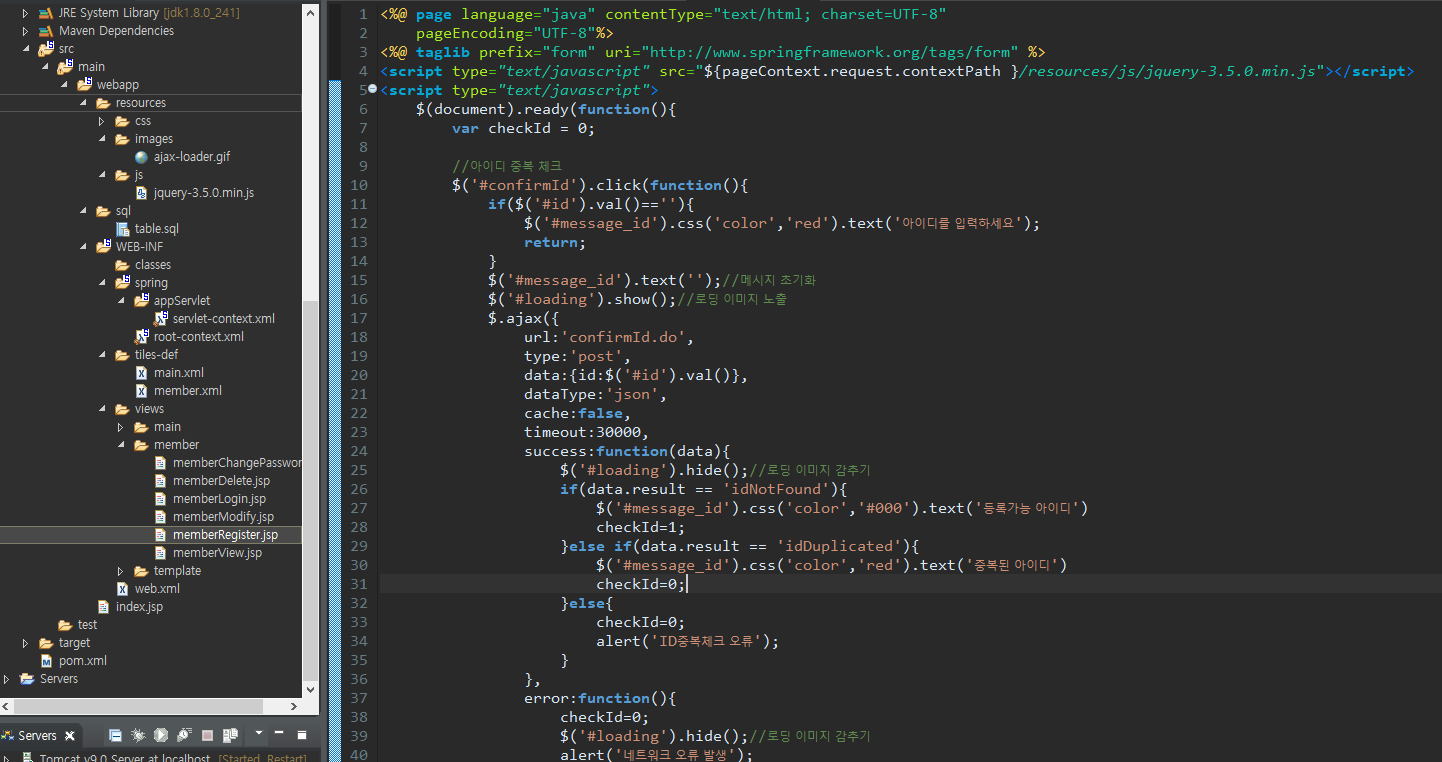The width and height of the screenshot is (1442, 762).
Task: Click the Servers project folder icon
Action: [27, 679]
